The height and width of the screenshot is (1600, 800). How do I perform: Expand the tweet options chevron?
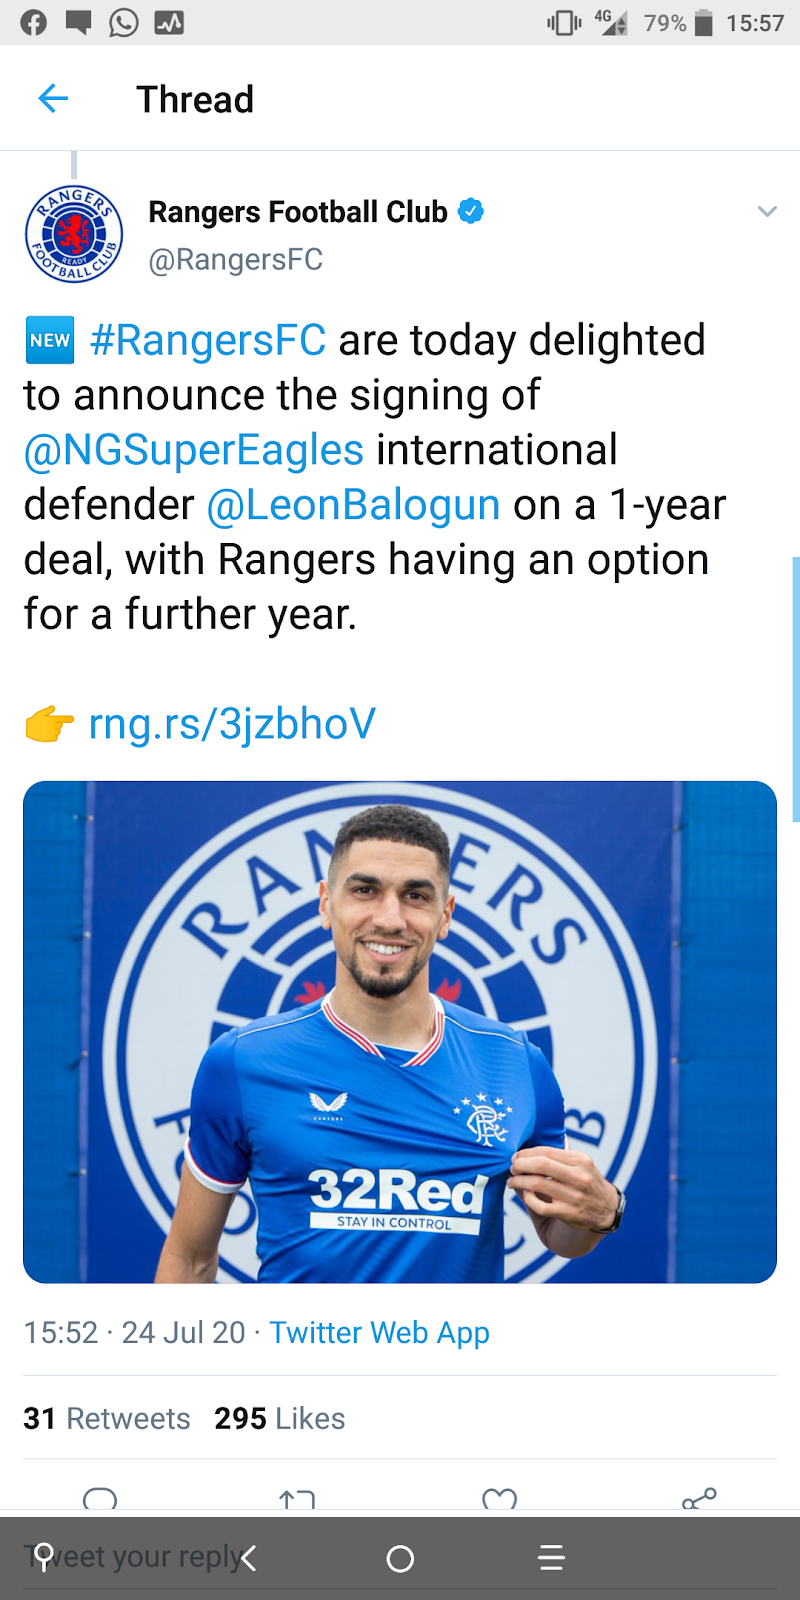click(x=767, y=211)
